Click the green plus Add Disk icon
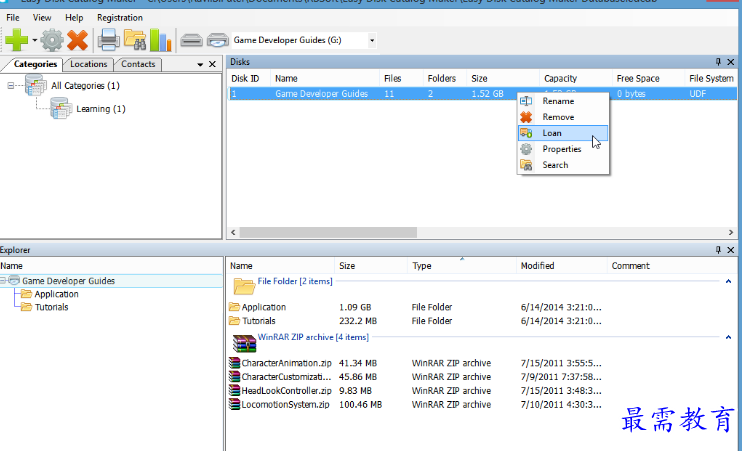 [17, 40]
